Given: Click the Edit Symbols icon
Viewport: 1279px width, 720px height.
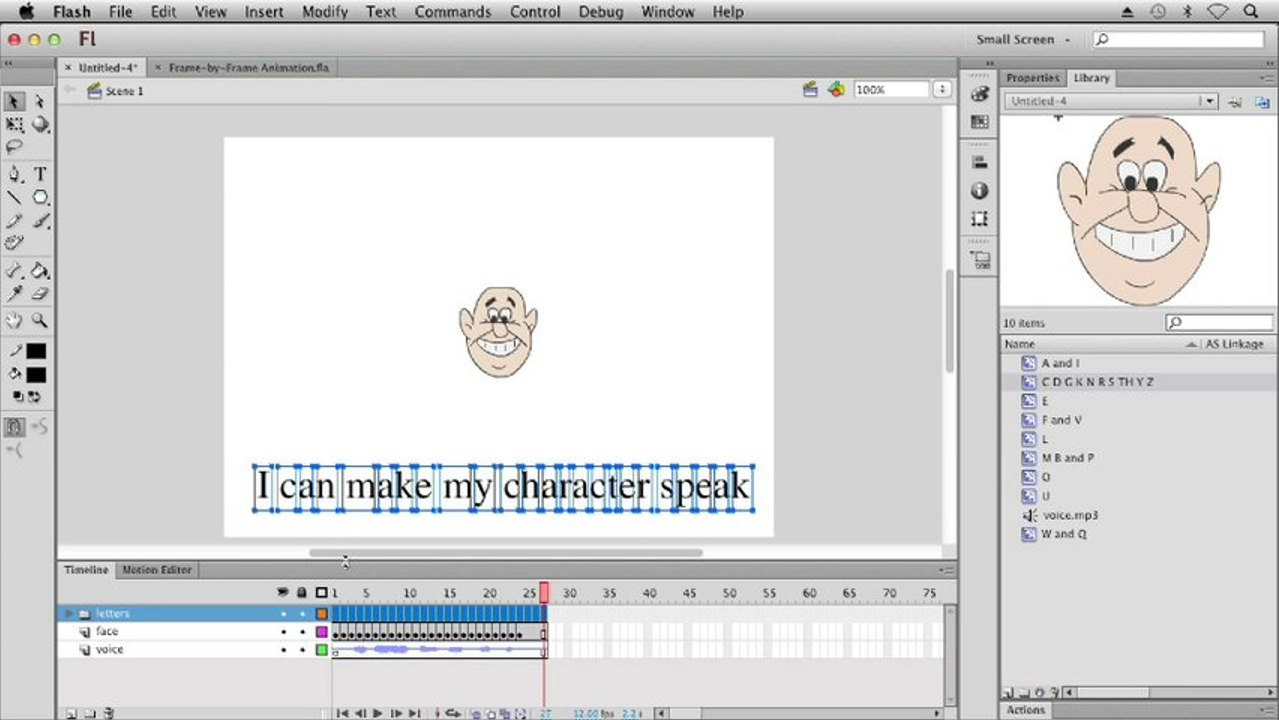Looking at the screenshot, I should 836,90.
